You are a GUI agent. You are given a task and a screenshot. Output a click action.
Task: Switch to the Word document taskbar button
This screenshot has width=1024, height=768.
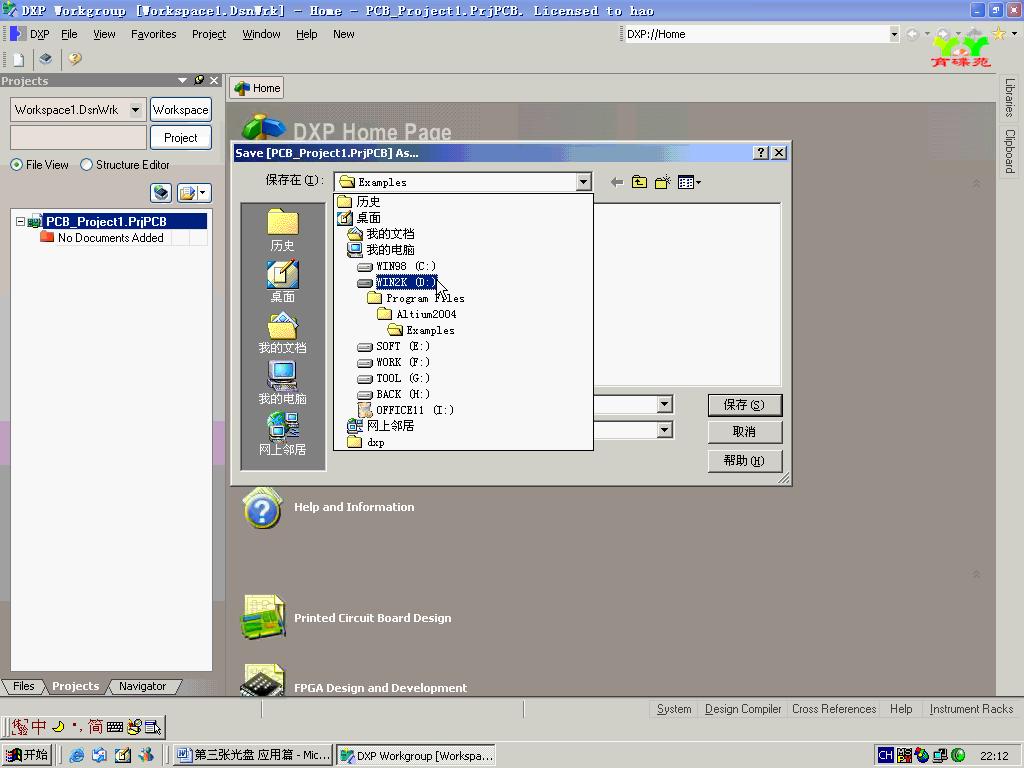pyautogui.click(x=253, y=755)
